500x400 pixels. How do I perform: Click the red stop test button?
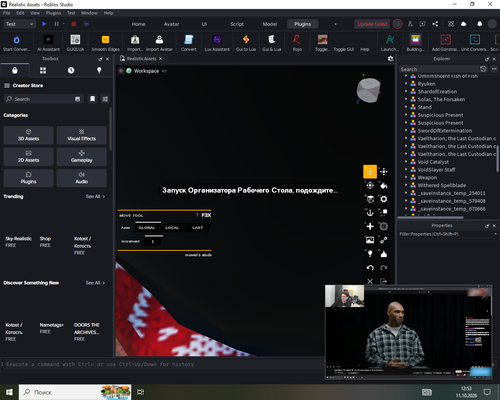coord(74,24)
